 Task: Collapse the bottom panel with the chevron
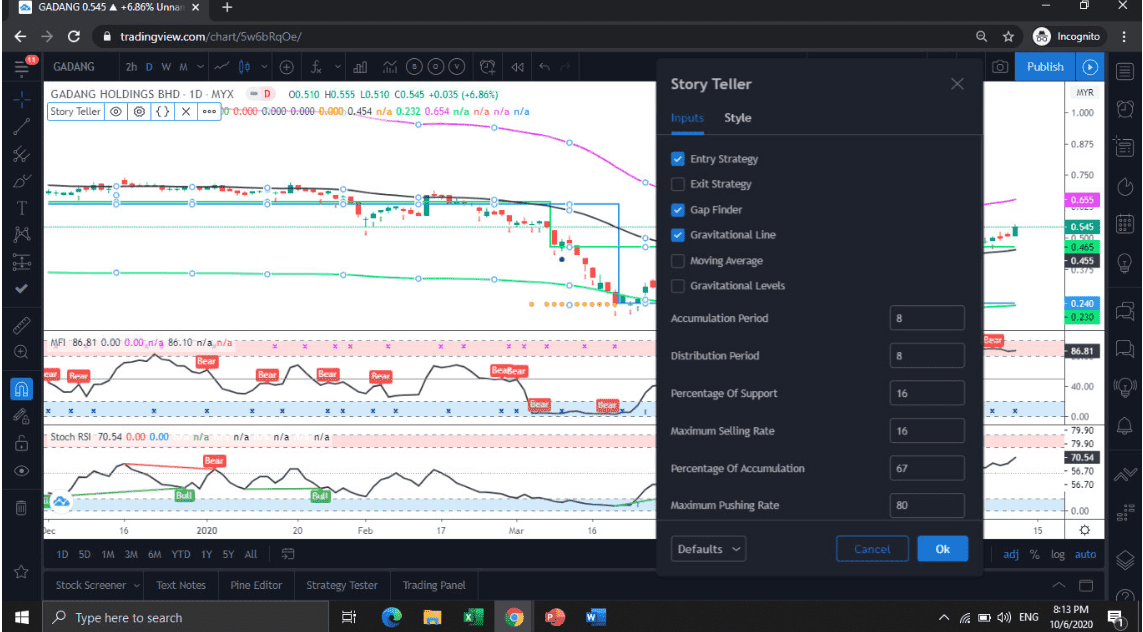(x=1058, y=585)
